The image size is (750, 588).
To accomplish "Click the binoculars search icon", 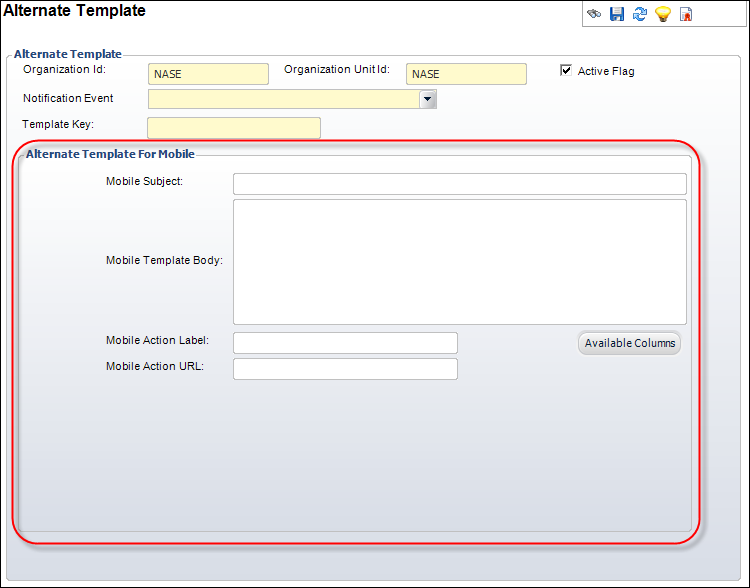I will (x=594, y=14).
